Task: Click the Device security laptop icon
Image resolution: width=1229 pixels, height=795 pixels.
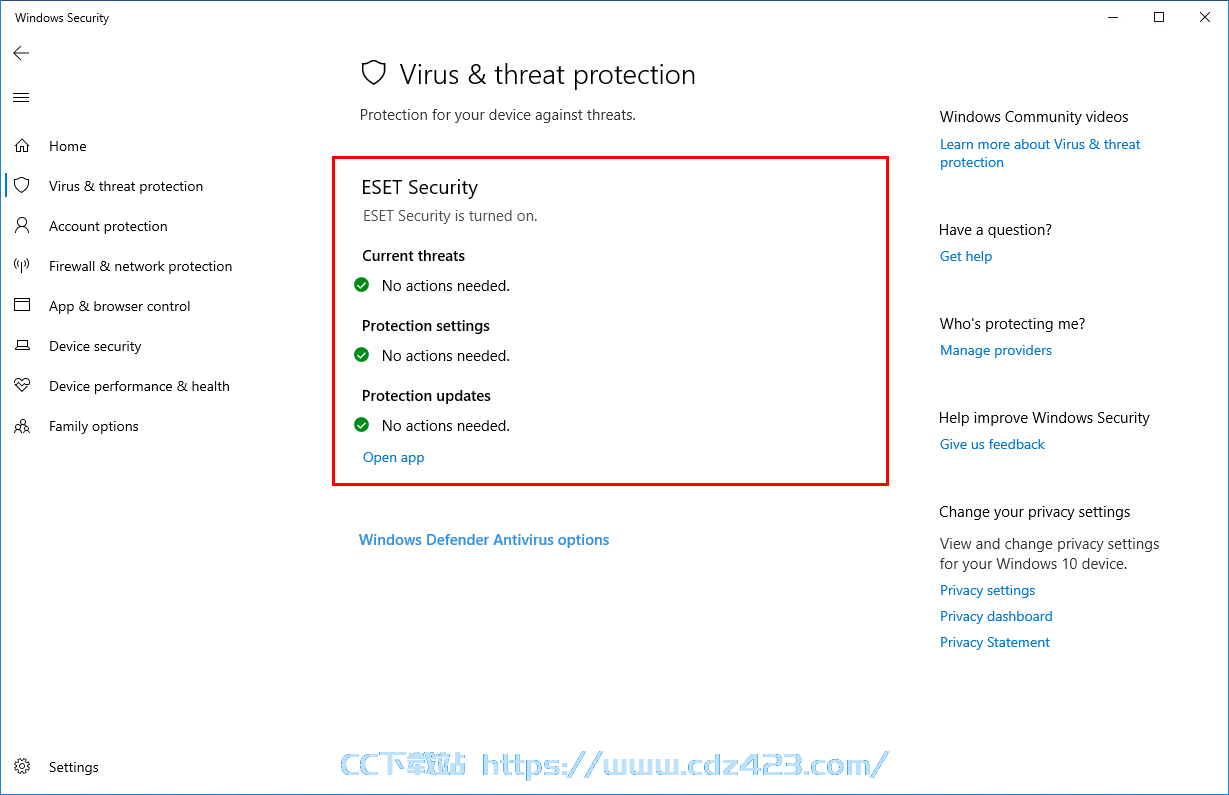Action: coord(22,345)
